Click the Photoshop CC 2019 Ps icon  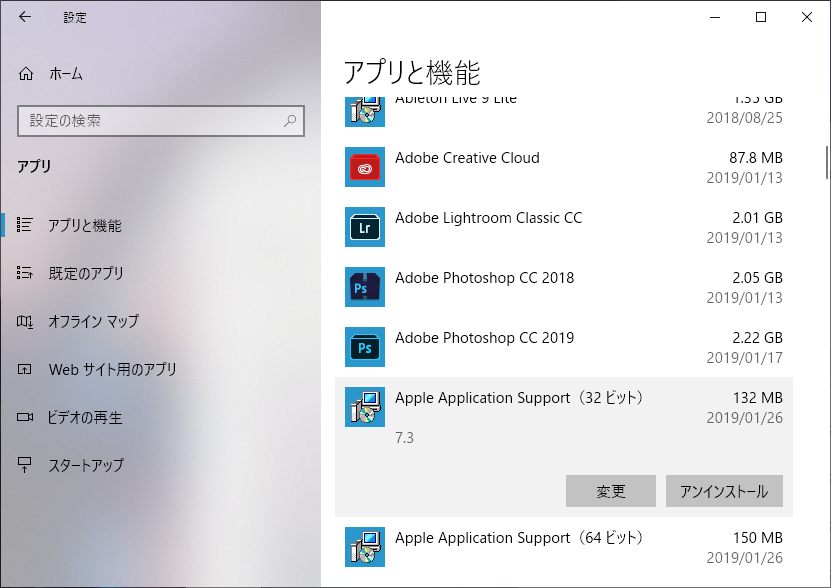pos(365,347)
